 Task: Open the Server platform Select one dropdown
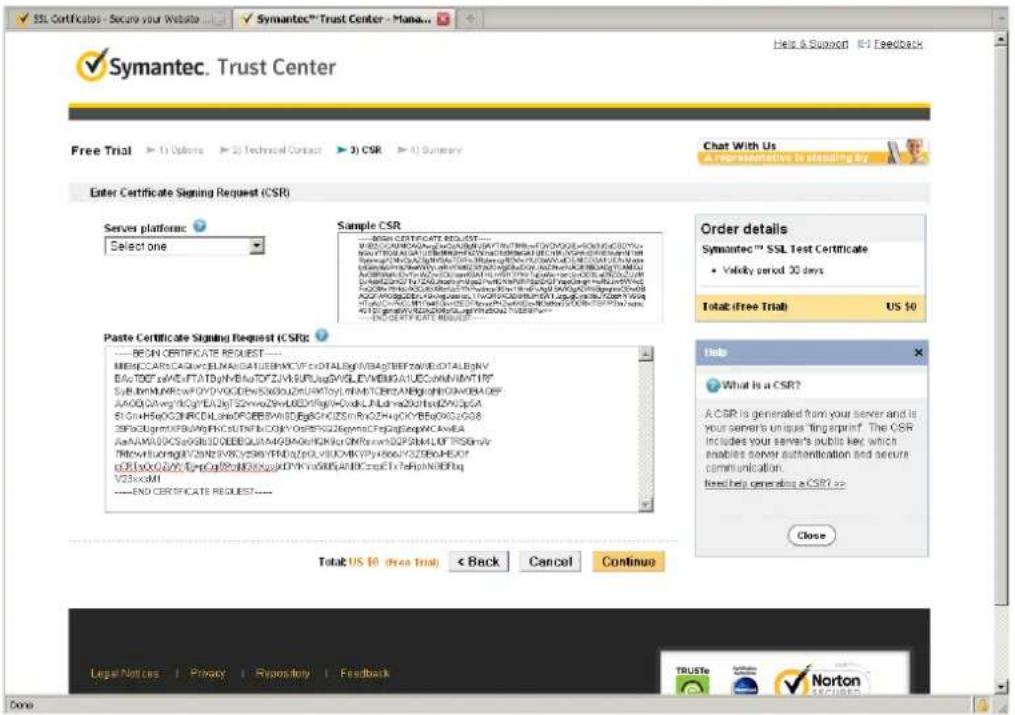pyautogui.click(x=184, y=246)
